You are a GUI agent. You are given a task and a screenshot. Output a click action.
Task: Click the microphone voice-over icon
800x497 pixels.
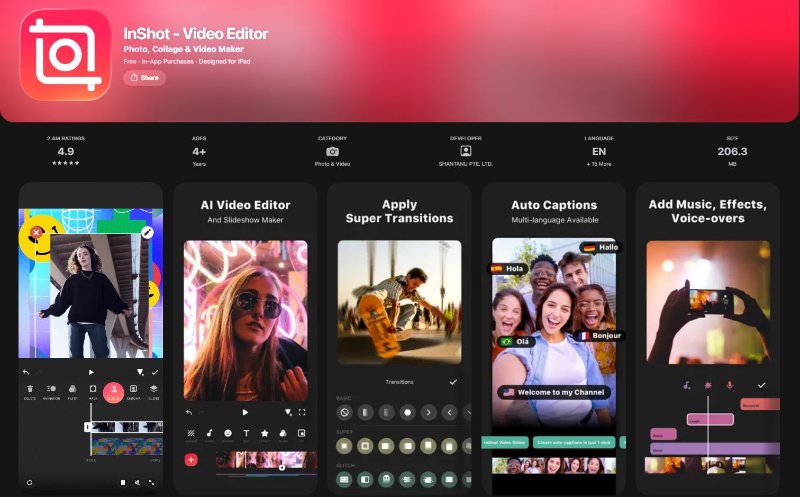click(x=730, y=385)
